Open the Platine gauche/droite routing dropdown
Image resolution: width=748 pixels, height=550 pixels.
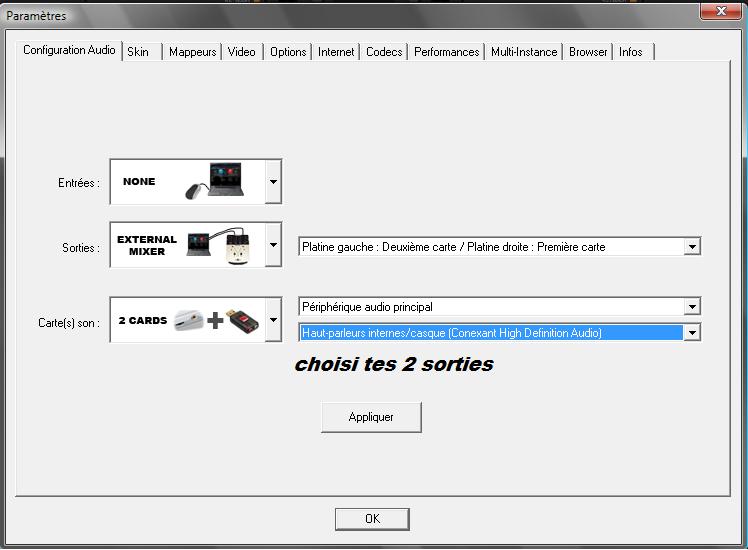(692, 247)
